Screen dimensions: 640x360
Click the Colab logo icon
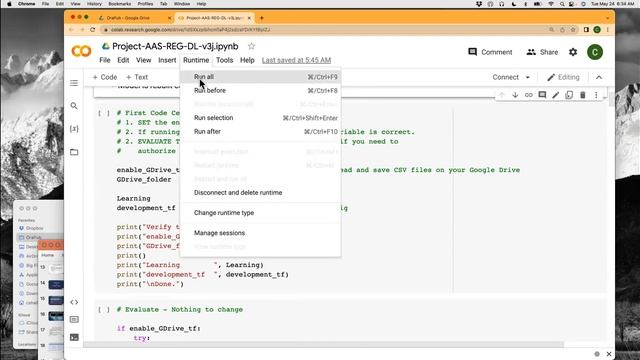81,51
